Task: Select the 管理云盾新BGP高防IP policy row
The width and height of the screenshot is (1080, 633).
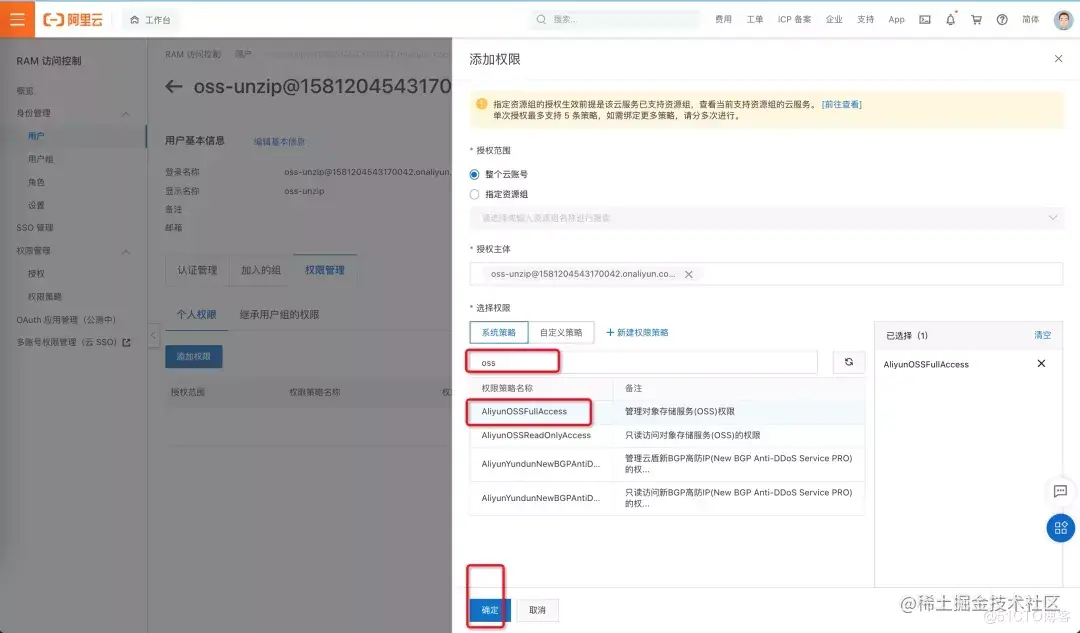Action: click(x=667, y=464)
